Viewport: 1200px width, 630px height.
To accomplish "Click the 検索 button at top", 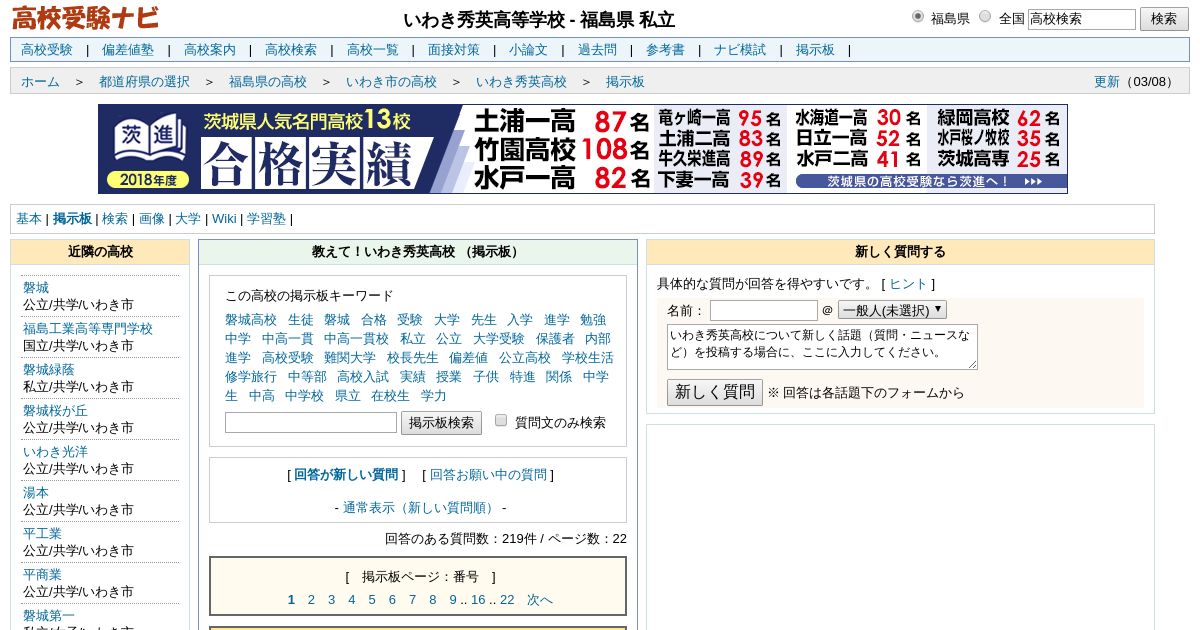I will click(x=1164, y=19).
